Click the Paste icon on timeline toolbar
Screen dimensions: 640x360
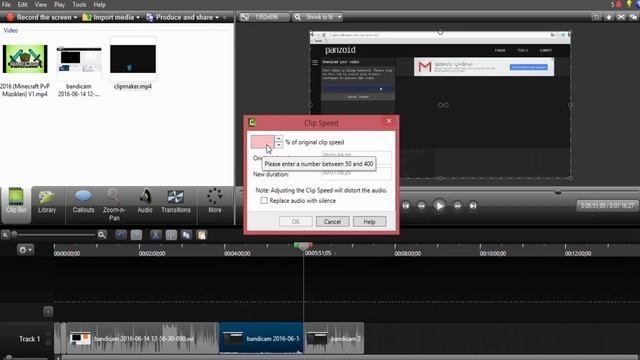pyautogui.click(x=202, y=235)
